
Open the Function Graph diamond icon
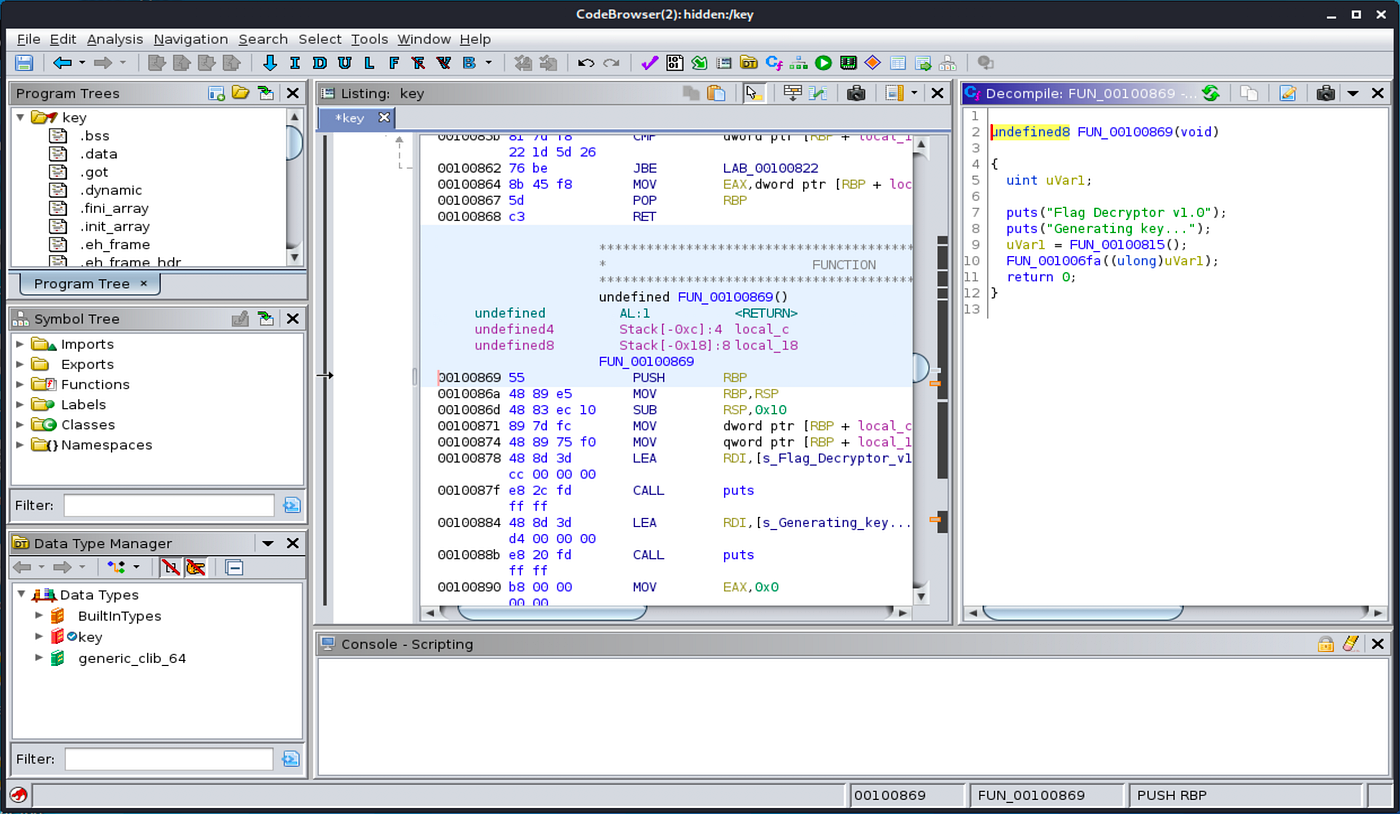[x=871, y=62]
